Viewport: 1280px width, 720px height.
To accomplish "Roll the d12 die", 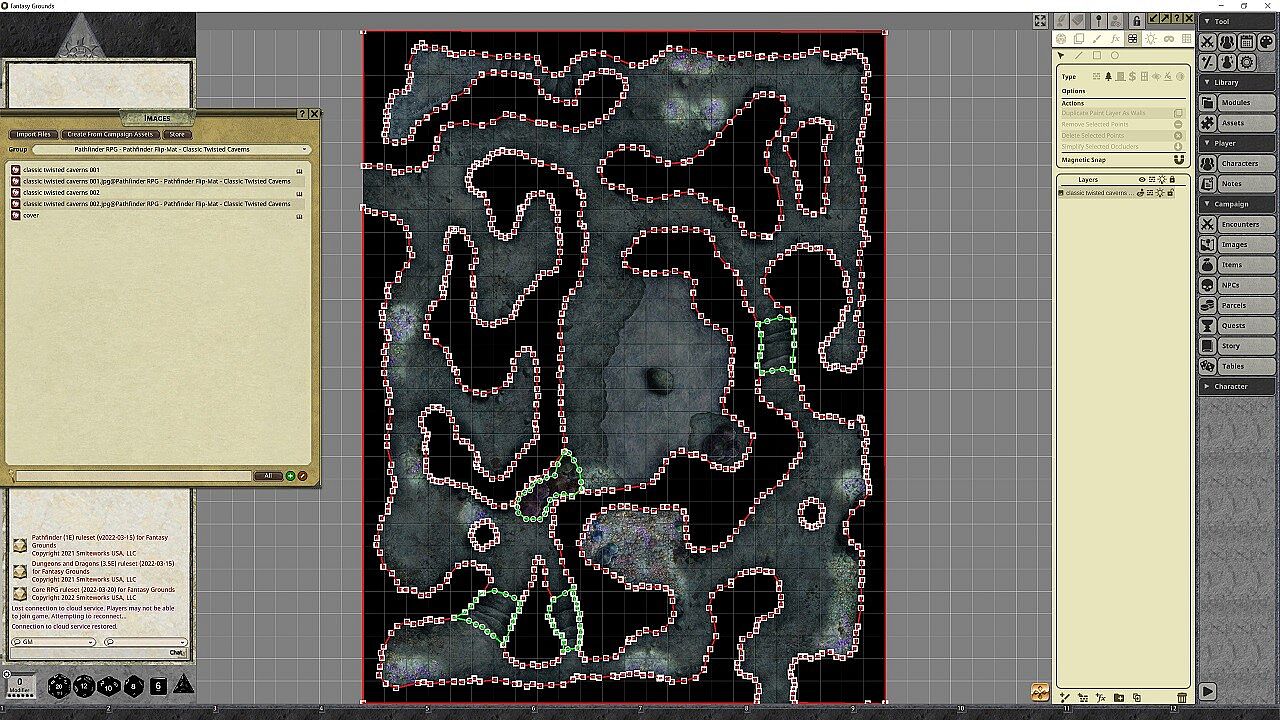I will click(x=84, y=686).
